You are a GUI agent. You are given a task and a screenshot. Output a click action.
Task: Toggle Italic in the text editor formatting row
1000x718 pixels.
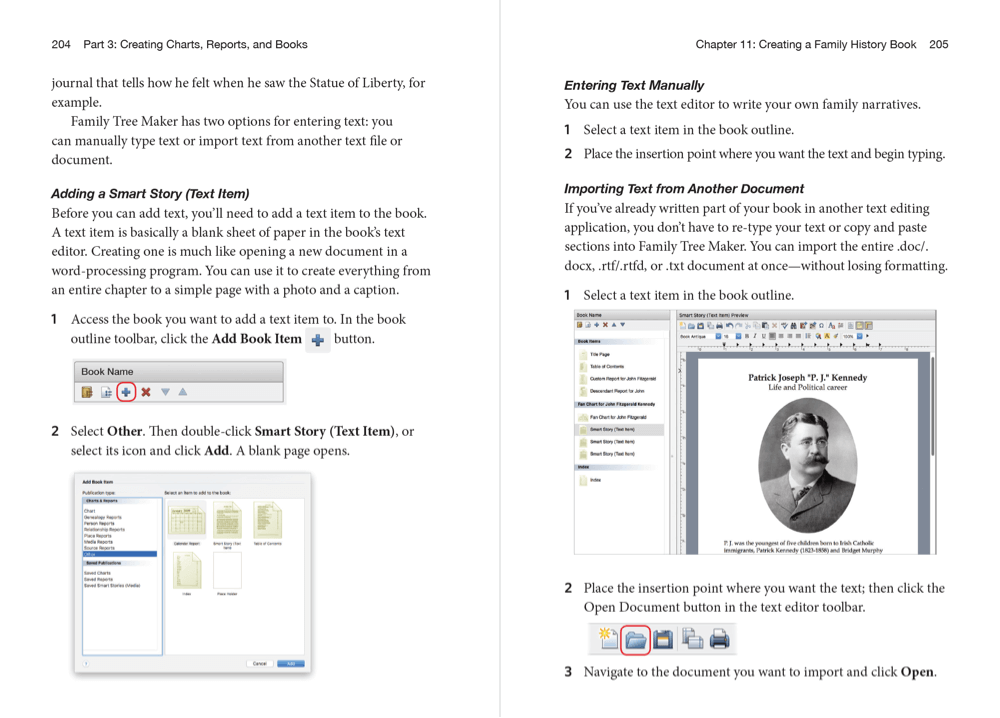tap(755, 335)
